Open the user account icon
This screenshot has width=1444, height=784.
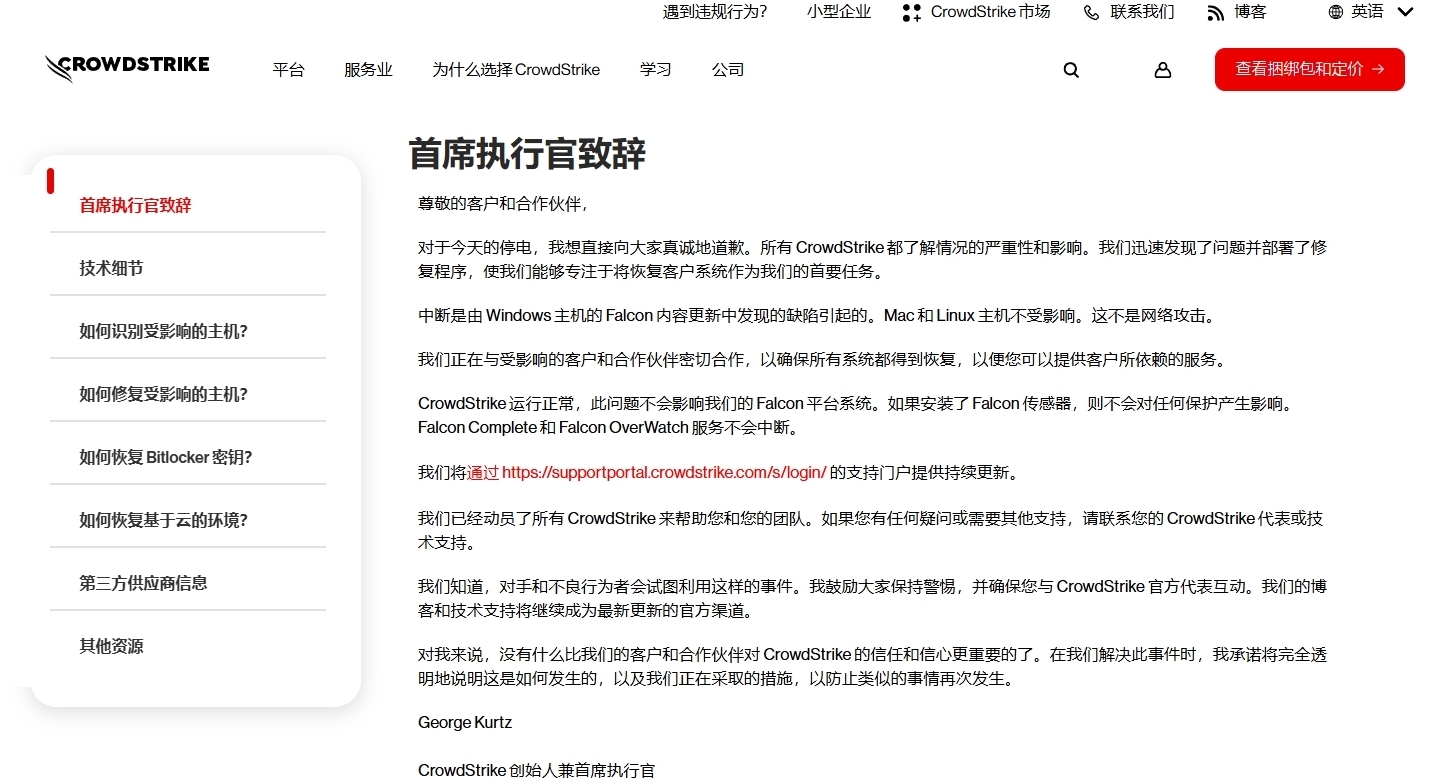click(x=1162, y=70)
